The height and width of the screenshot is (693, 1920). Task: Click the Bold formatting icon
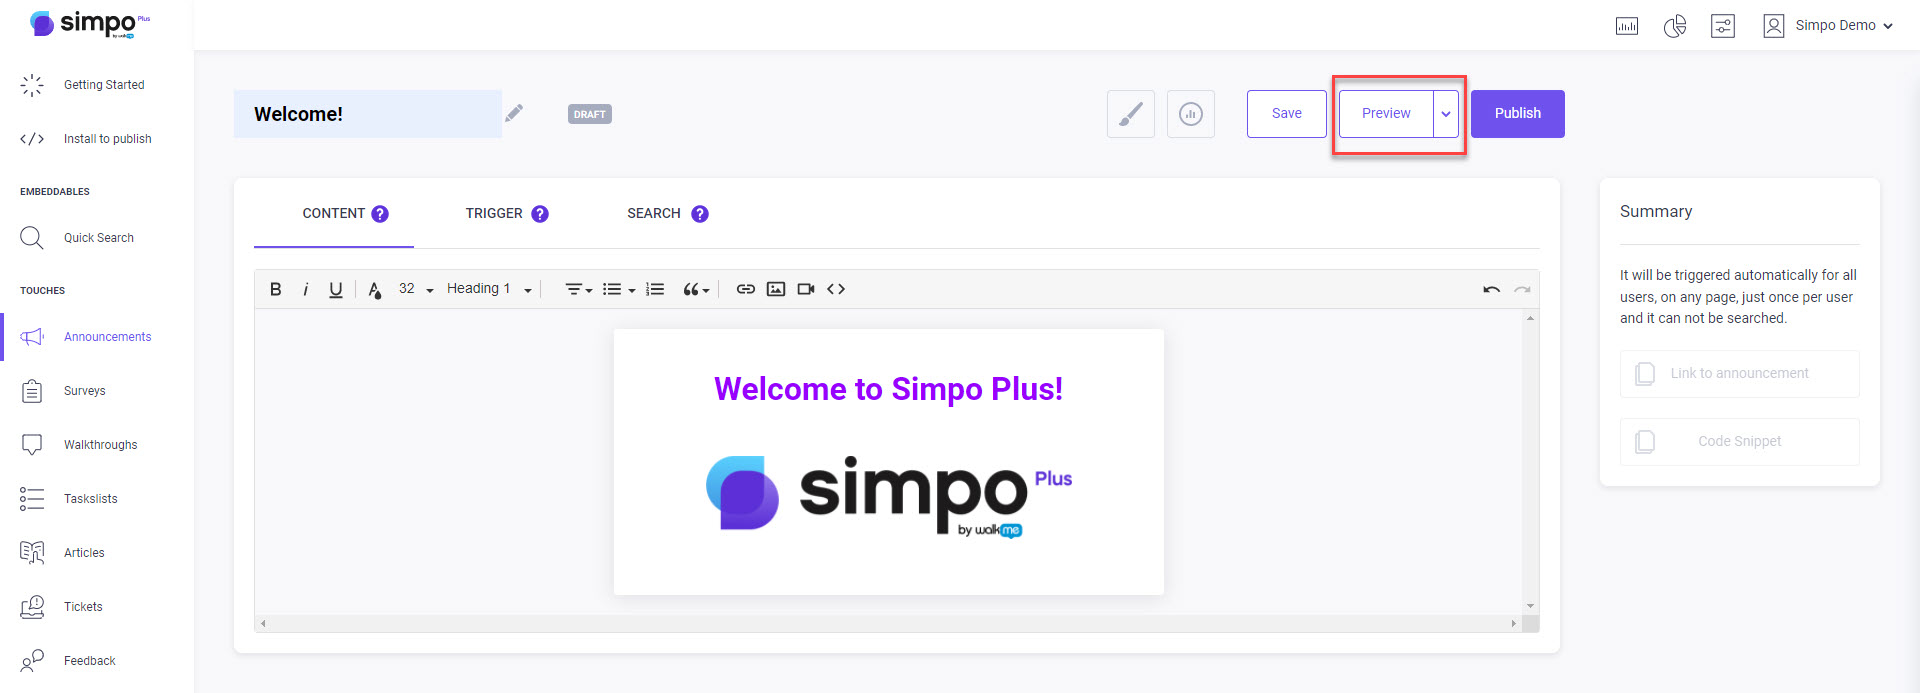pos(276,289)
